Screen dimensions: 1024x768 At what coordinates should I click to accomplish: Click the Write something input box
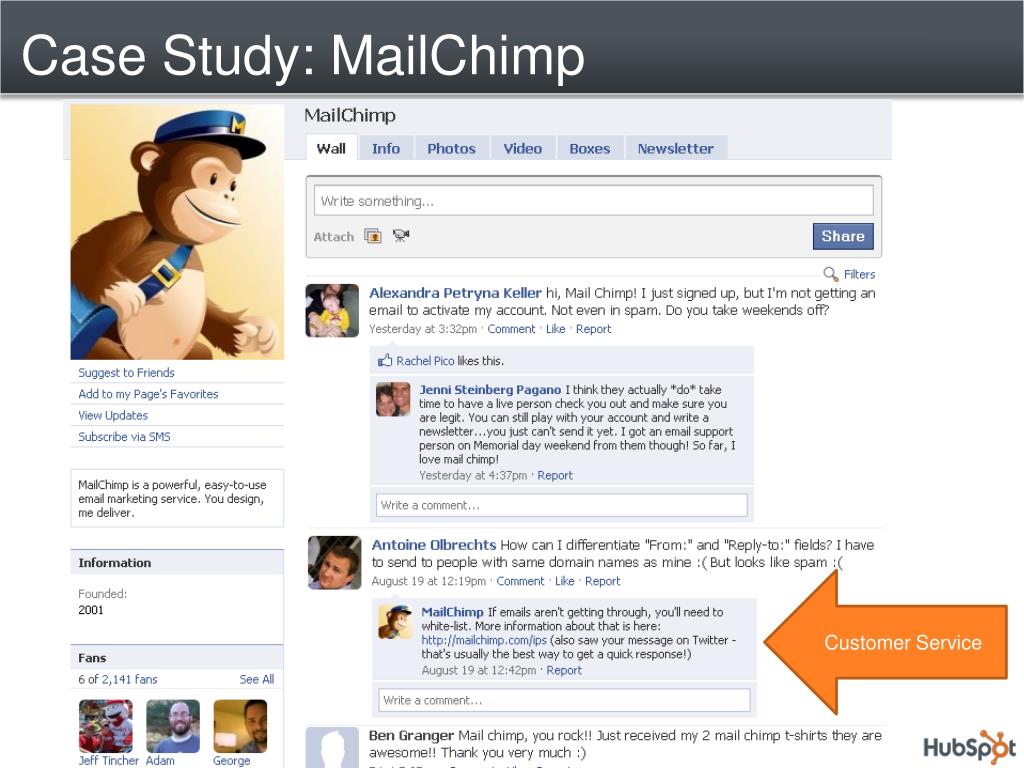pyautogui.click(x=594, y=200)
